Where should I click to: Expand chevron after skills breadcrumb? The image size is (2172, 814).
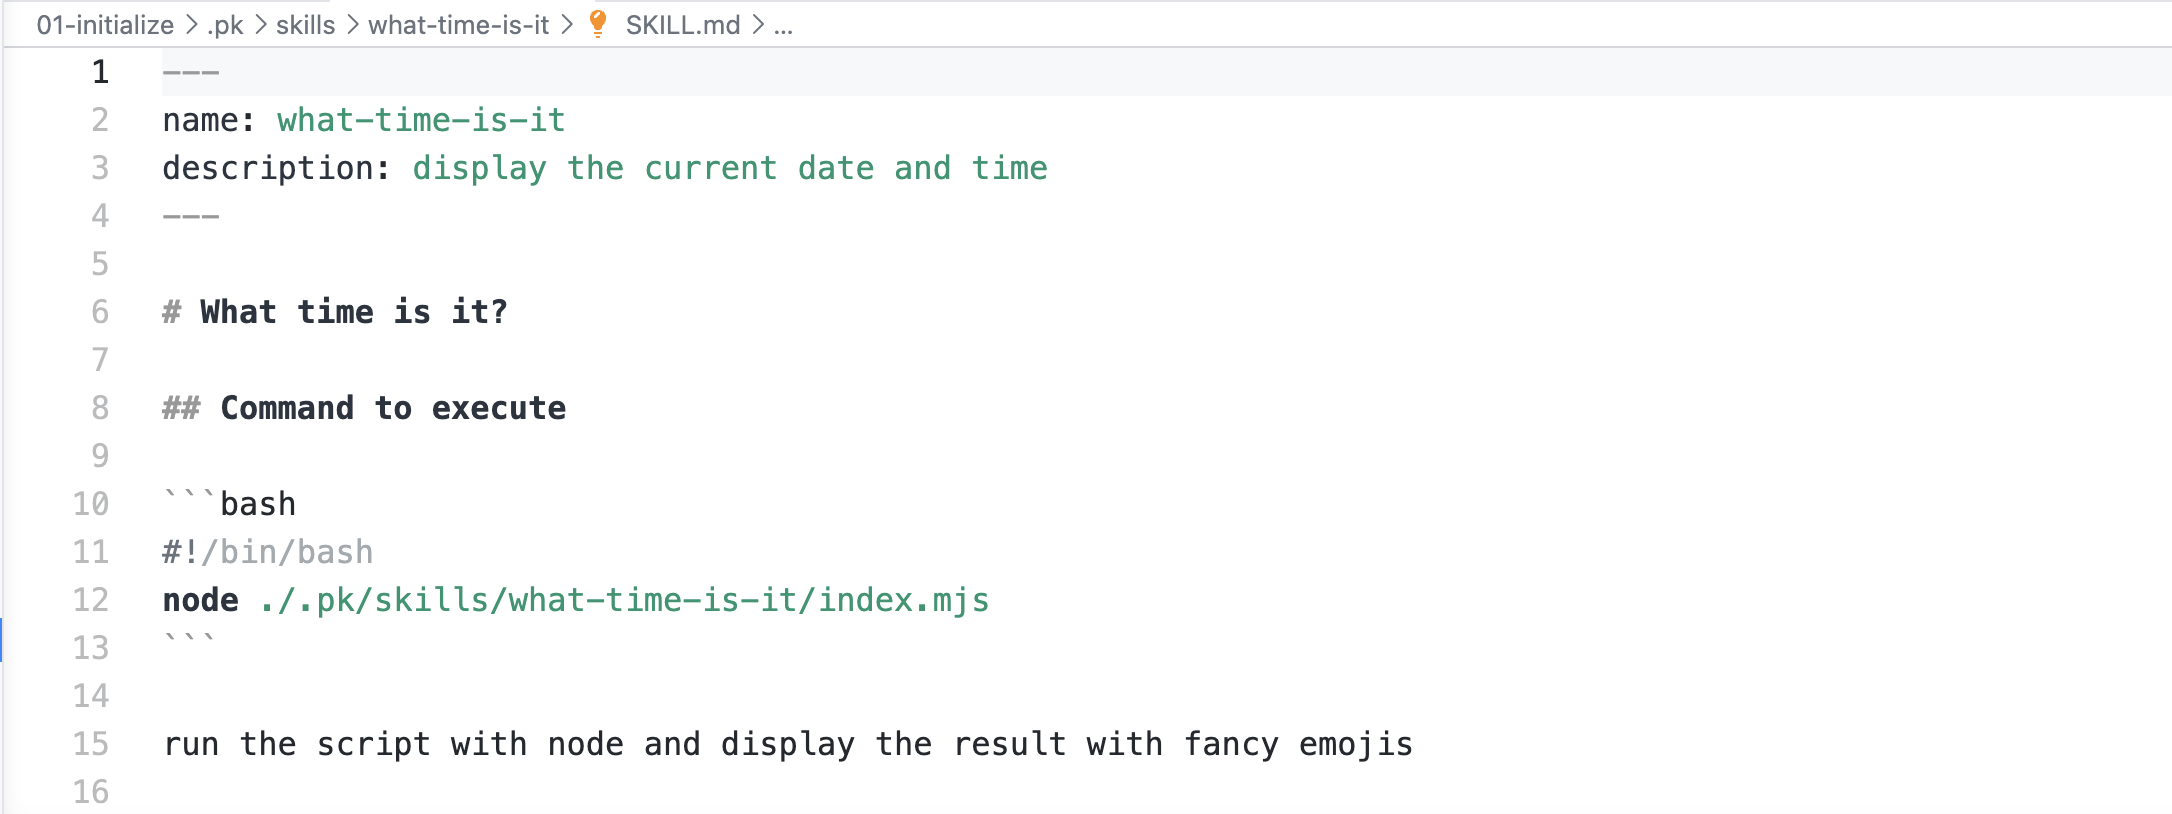click(x=352, y=25)
